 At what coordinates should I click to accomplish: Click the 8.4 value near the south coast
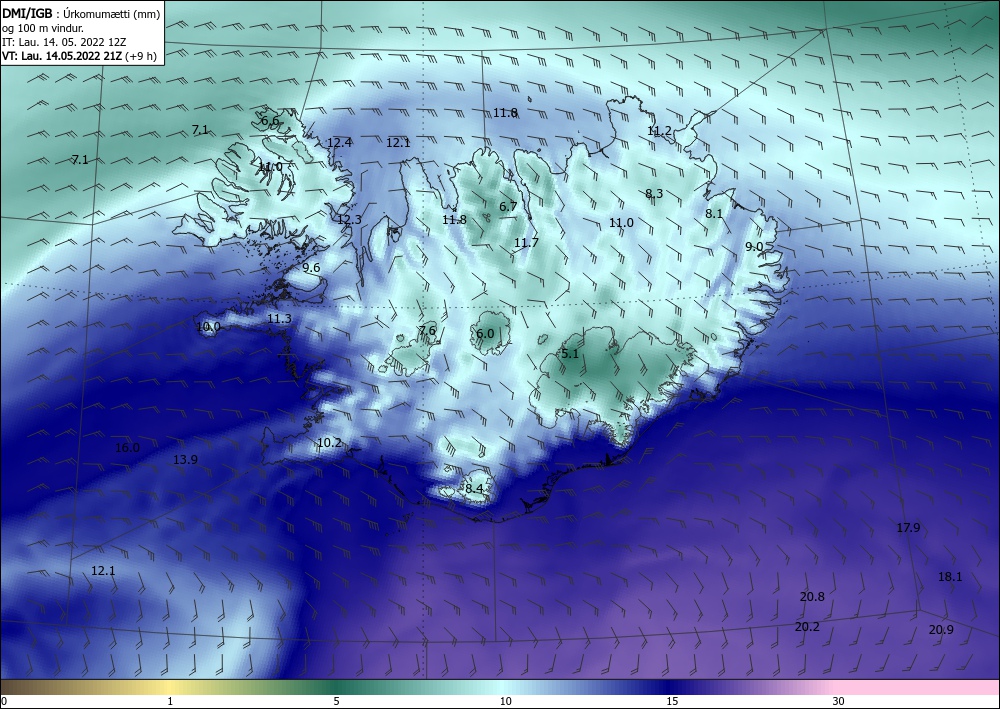tap(474, 489)
